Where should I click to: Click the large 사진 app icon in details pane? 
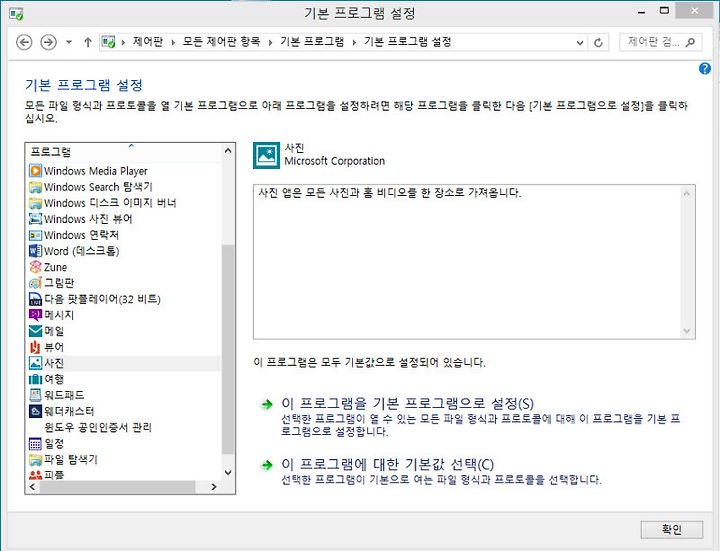pos(266,155)
